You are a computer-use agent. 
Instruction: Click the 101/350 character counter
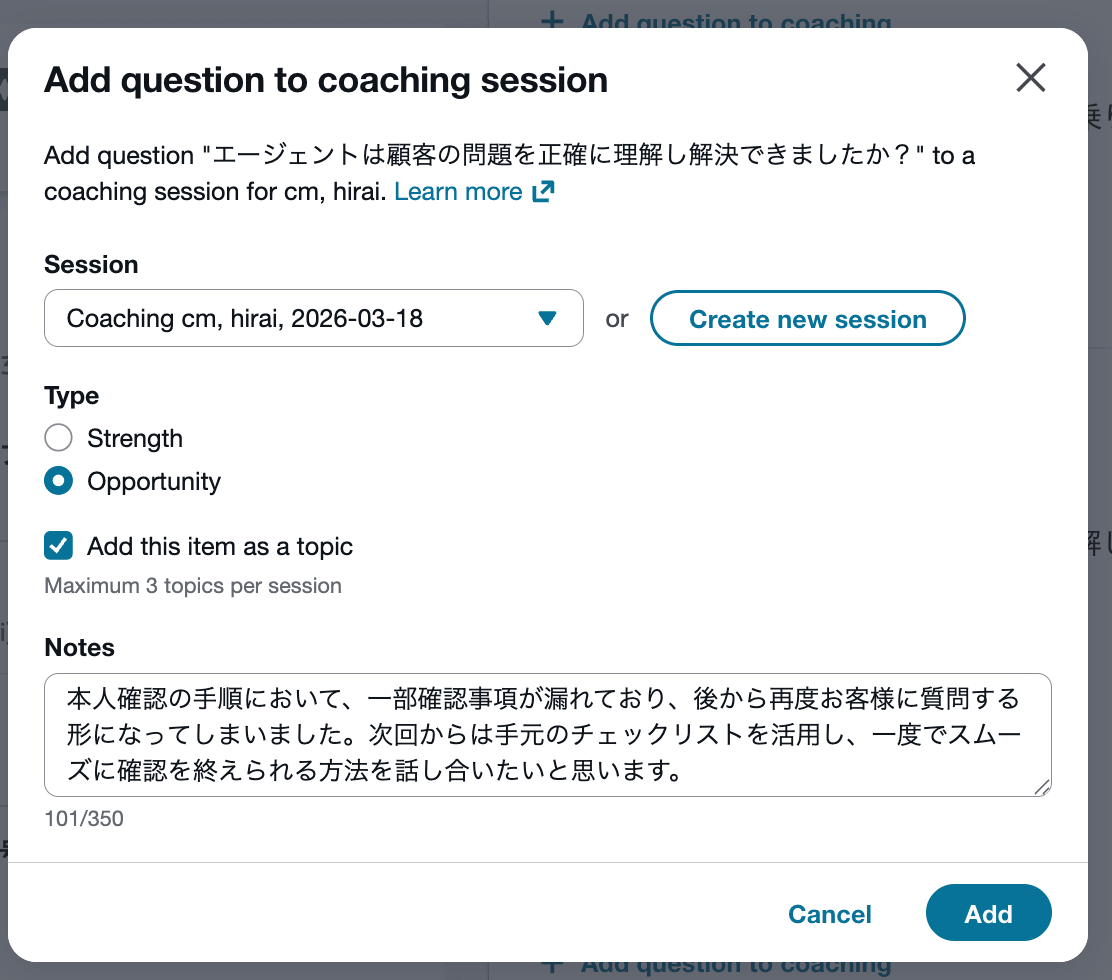point(84,819)
